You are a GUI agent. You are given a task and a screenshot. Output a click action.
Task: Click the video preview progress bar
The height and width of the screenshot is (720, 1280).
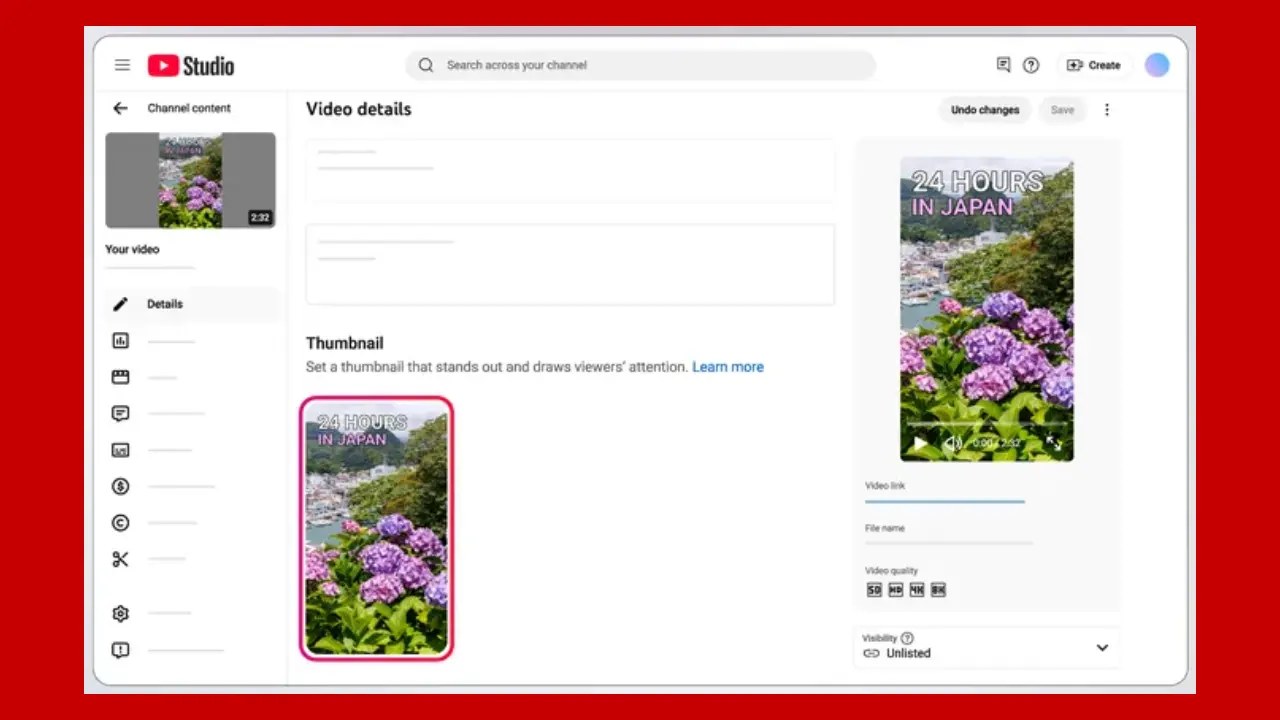[x=986, y=425]
